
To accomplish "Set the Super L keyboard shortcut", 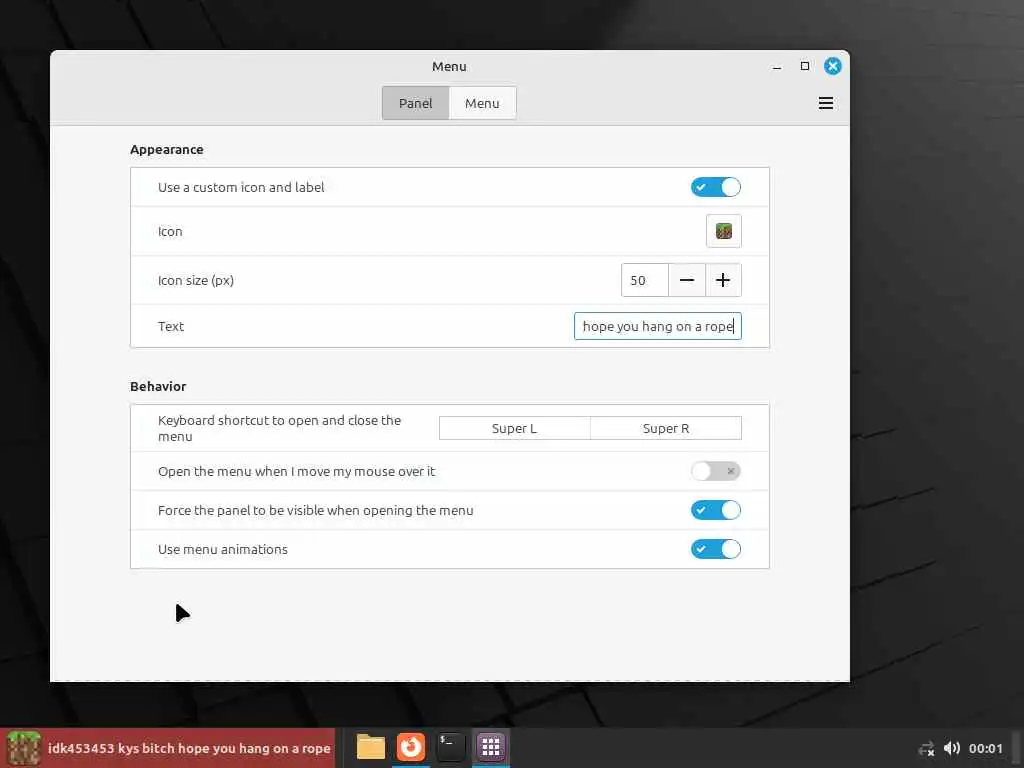I will pos(515,428).
